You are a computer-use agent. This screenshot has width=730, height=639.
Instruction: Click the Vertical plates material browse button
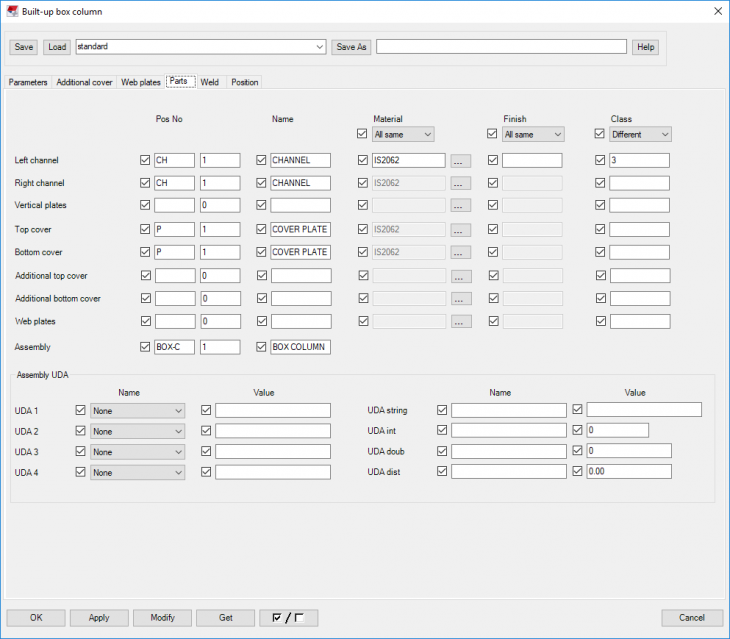tap(460, 206)
